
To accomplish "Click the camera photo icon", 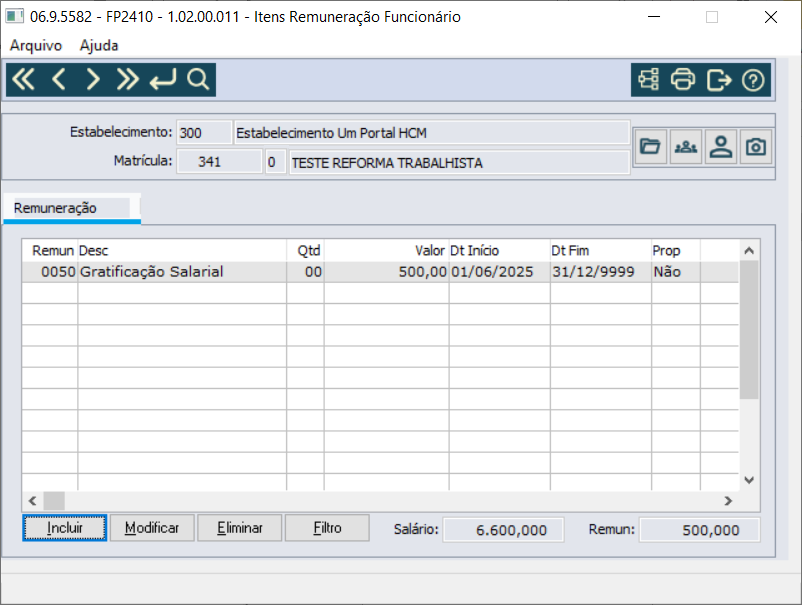I will tap(755, 147).
